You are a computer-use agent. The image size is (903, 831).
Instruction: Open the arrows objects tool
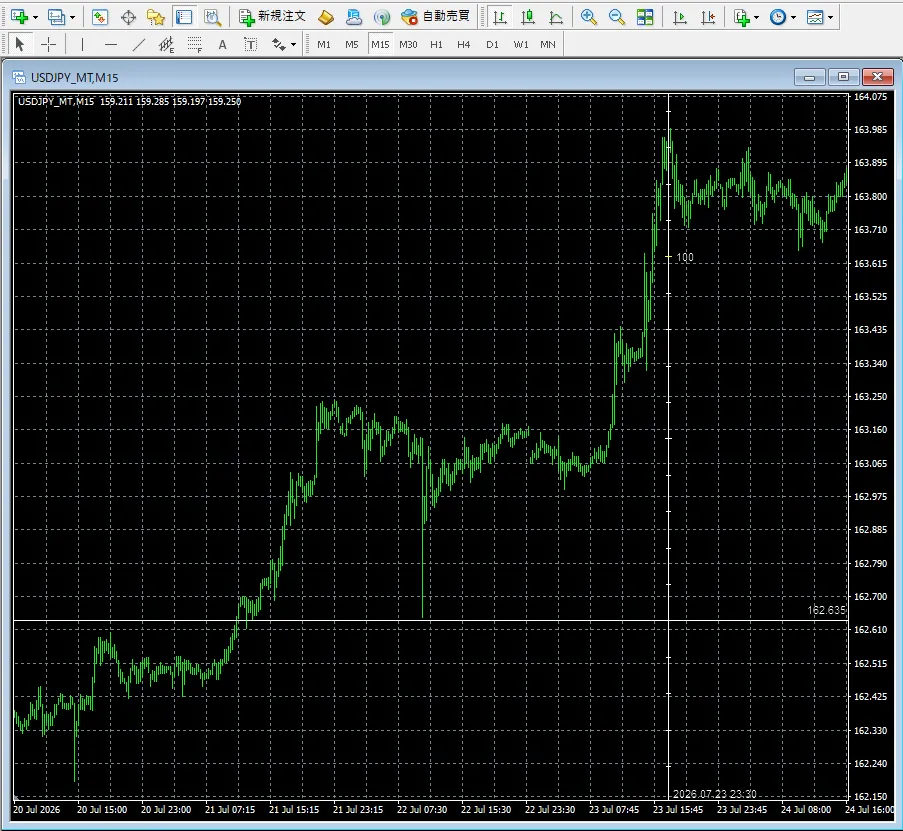coord(279,44)
